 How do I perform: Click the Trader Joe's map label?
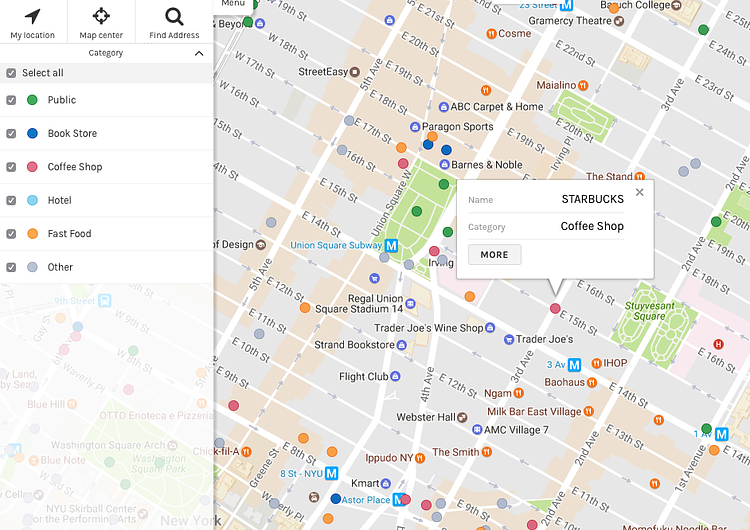coord(545,340)
